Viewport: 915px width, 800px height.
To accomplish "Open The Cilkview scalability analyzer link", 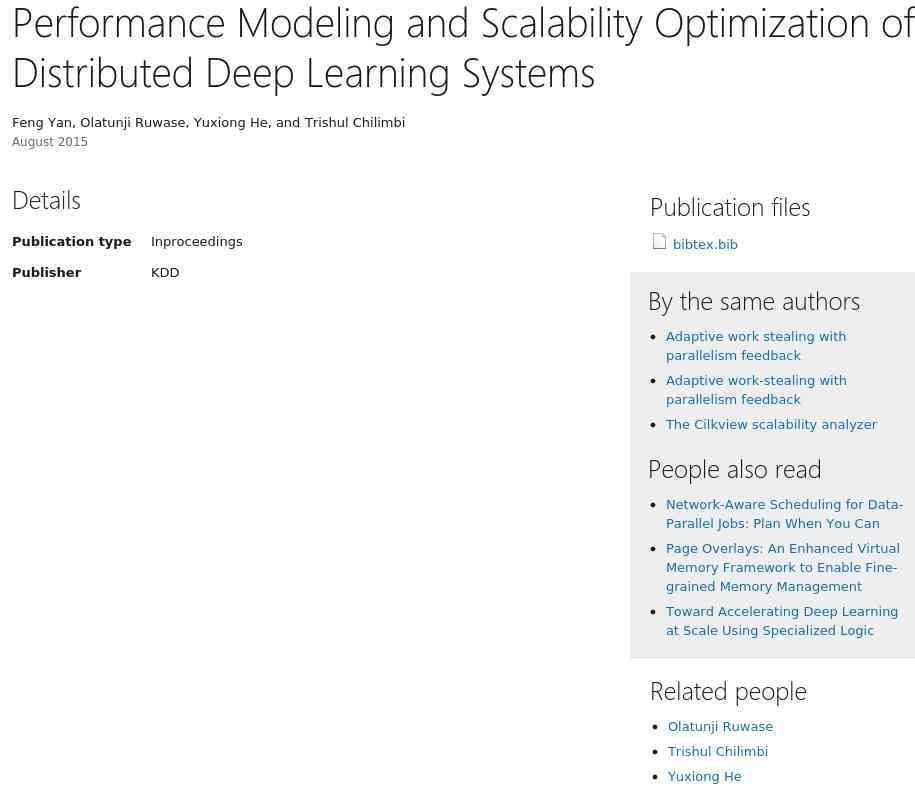I will click(771, 424).
